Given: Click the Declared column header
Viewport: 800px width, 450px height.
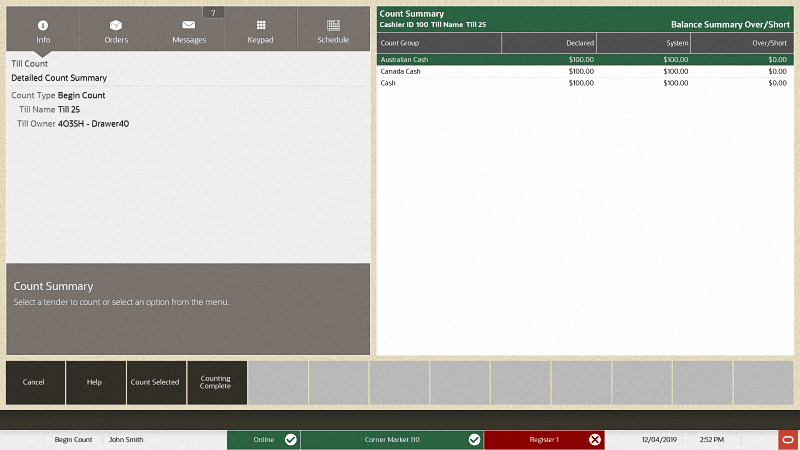Looking at the screenshot, I should pyautogui.click(x=549, y=43).
